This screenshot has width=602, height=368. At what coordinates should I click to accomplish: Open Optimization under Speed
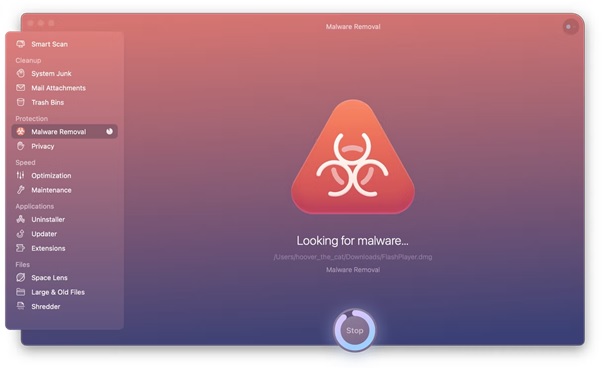click(64, 175)
